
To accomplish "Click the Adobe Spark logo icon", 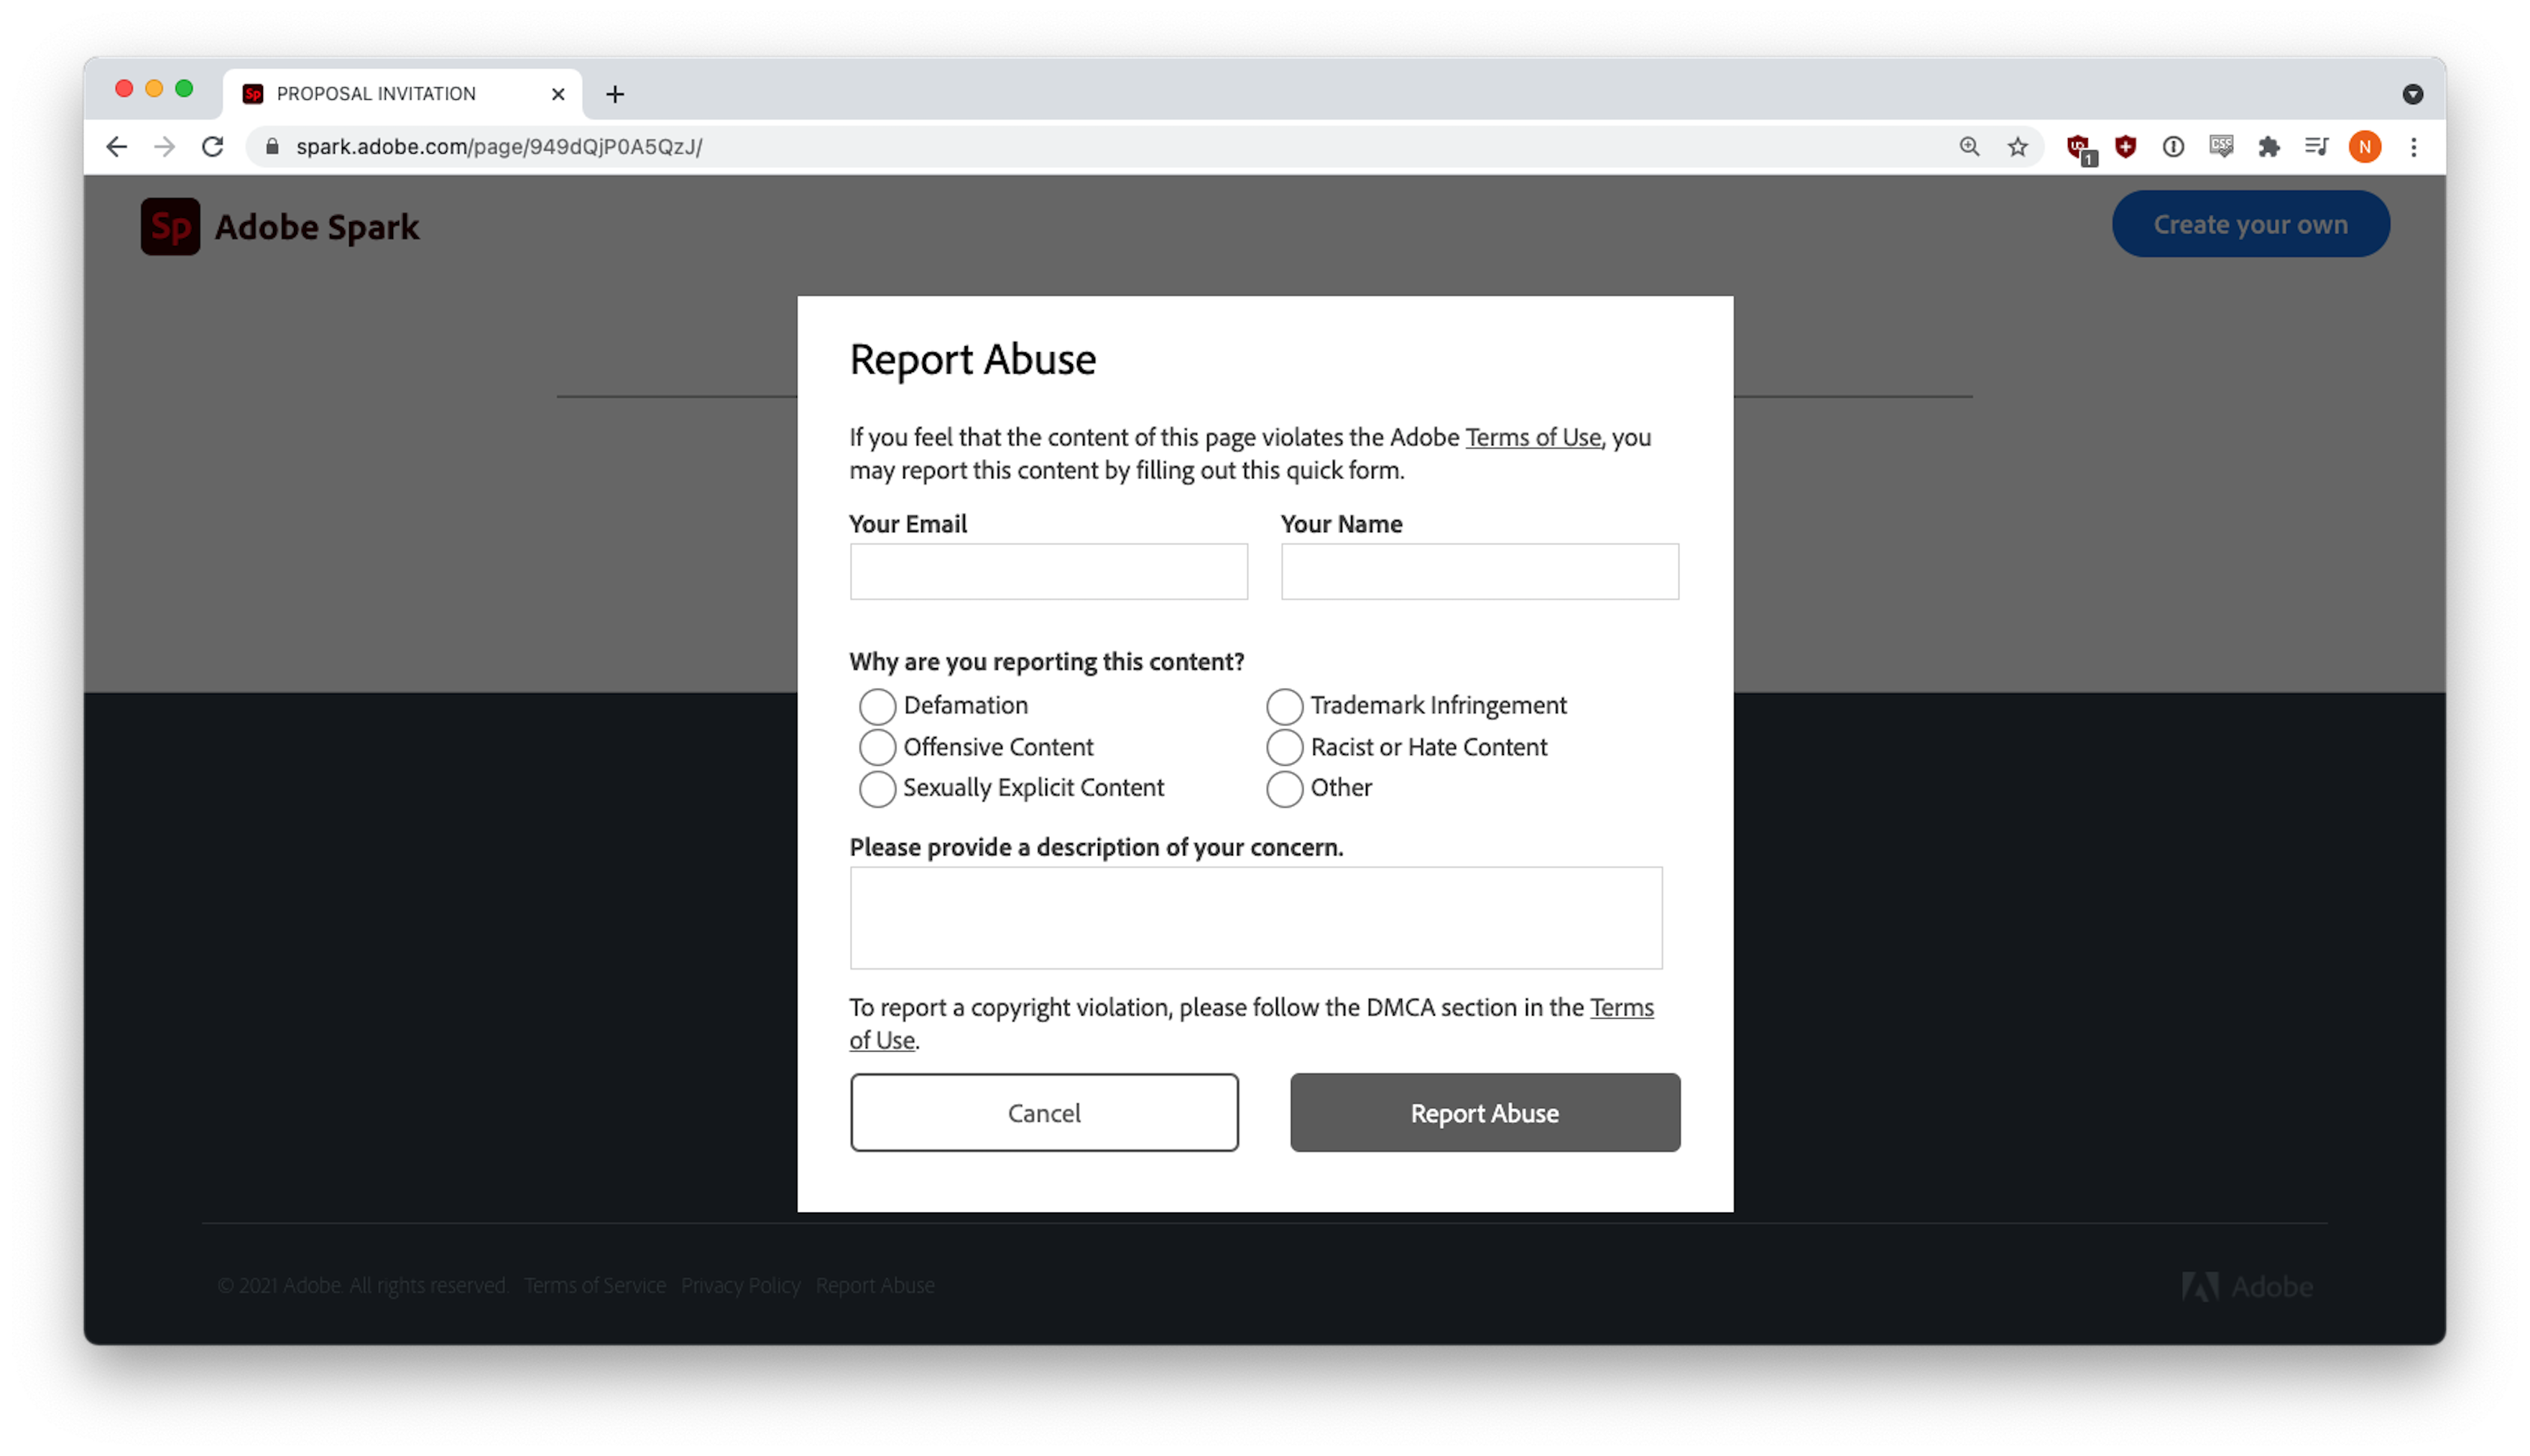I will [169, 226].
